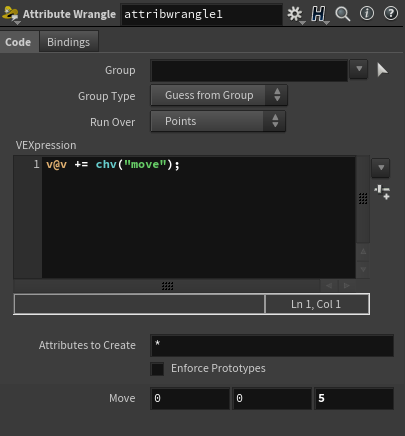405x436 pixels.
Task: Click the Attributes to Create label
Action: 87,345
